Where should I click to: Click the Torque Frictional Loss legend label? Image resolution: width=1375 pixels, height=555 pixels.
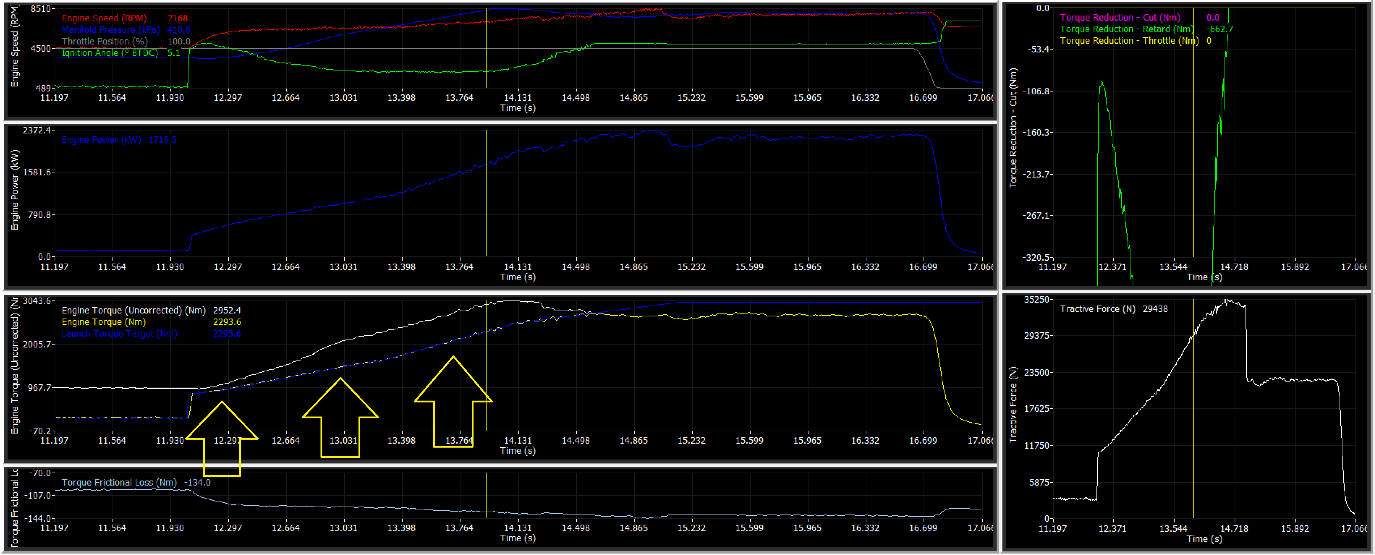(x=121, y=482)
